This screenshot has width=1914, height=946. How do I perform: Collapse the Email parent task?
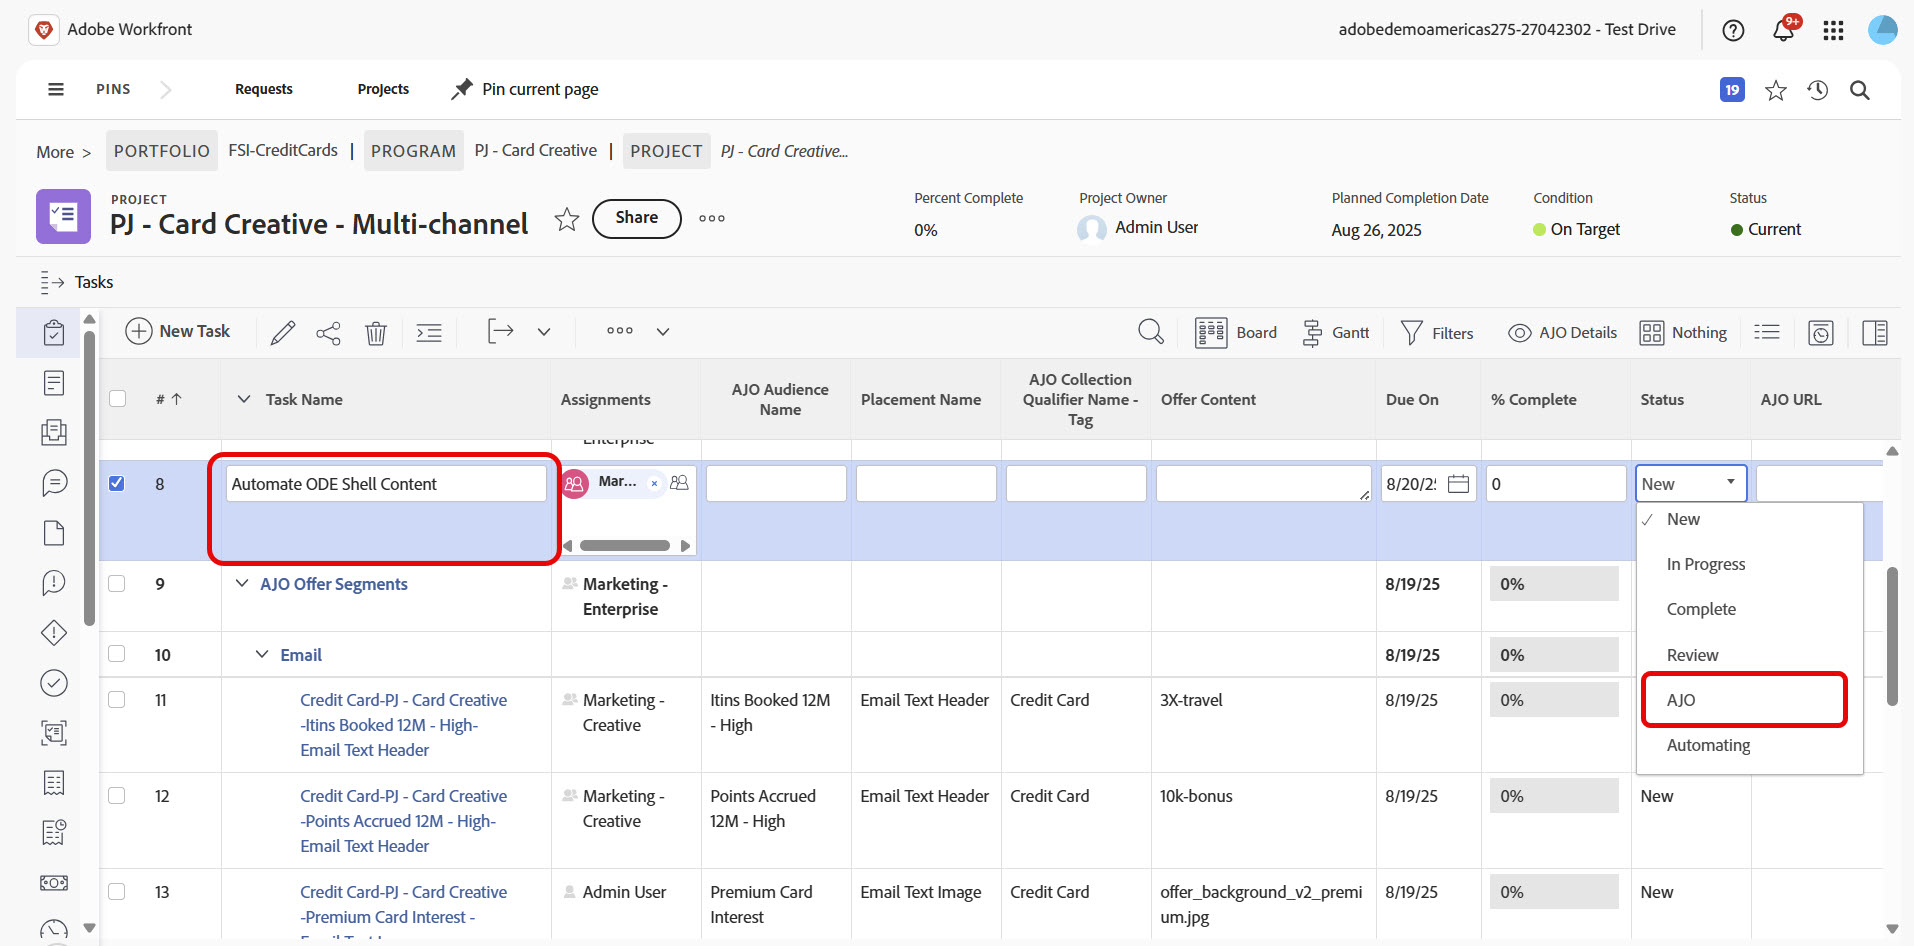[x=262, y=654]
